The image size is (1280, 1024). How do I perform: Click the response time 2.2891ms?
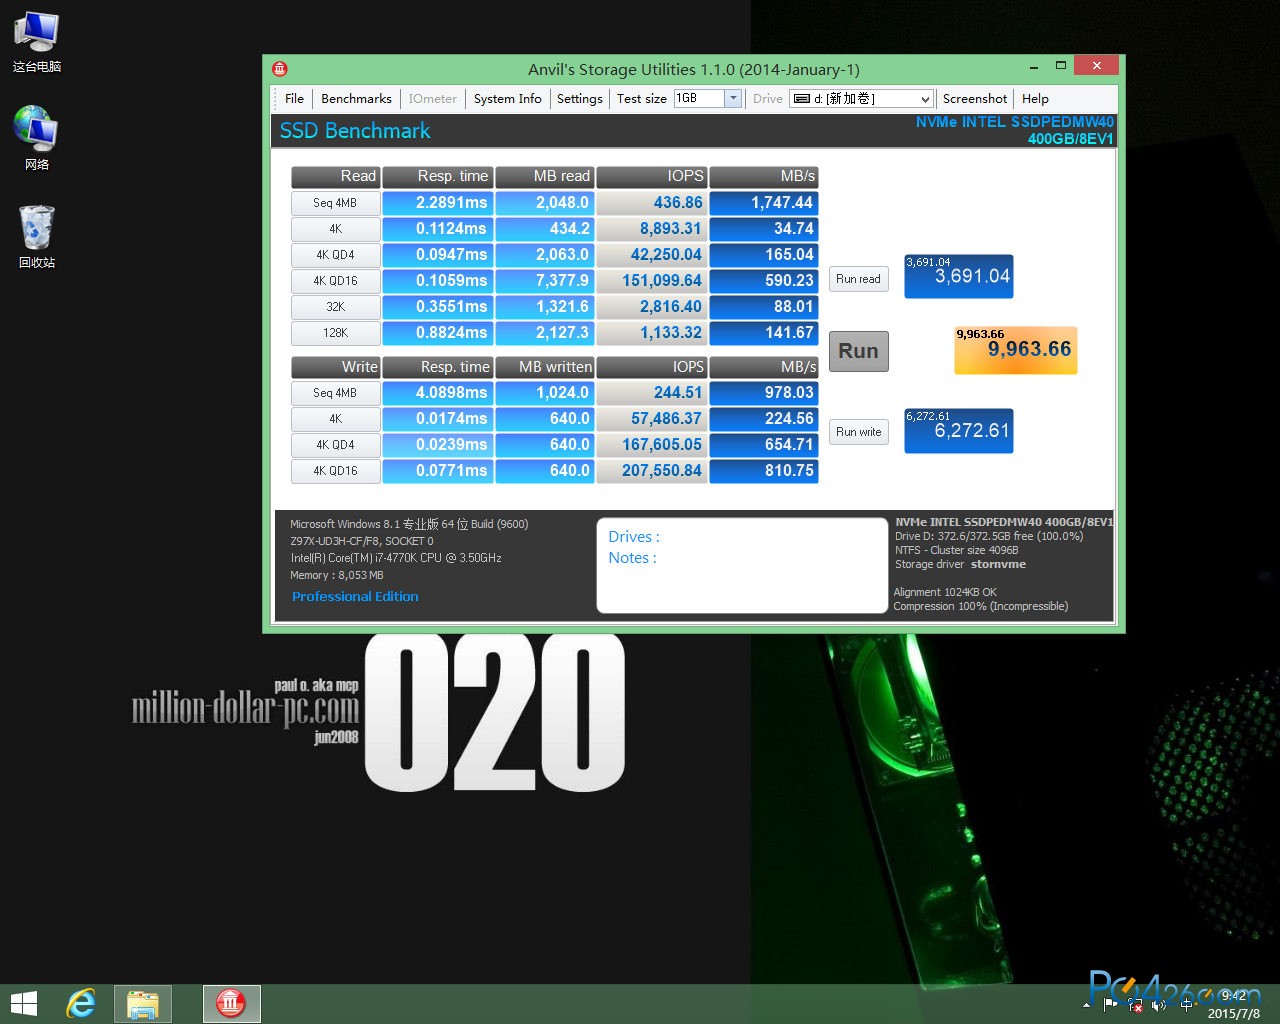point(438,203)
